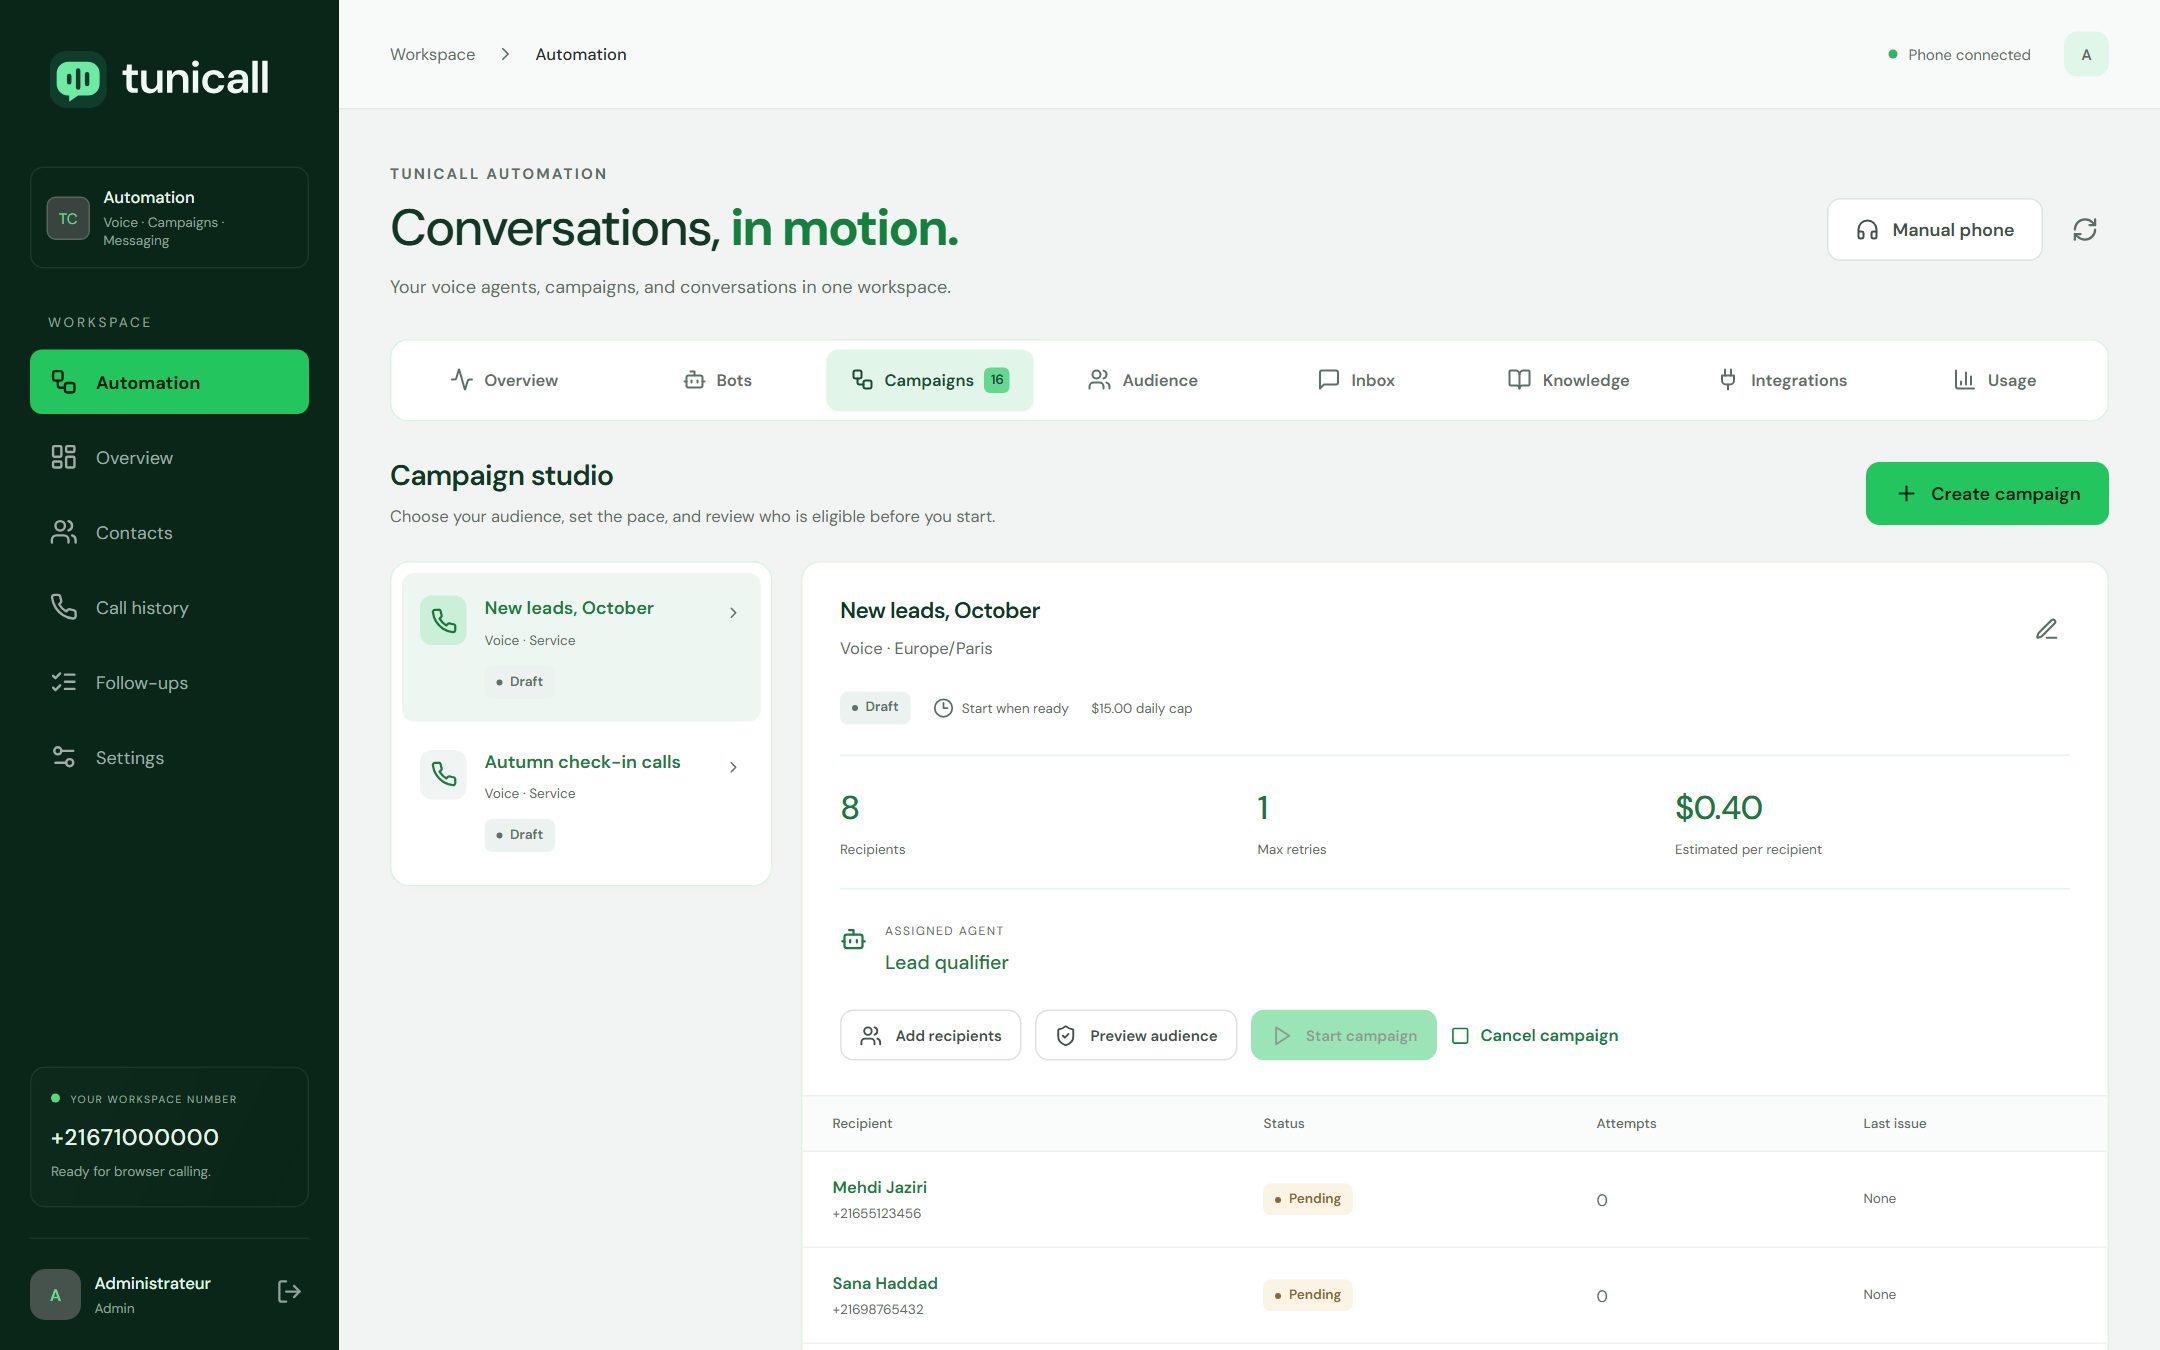The height and width of the screenshot is (1350, 2160).
Task: Select Automation in the sidebar
Action: [x=169, y=382]
